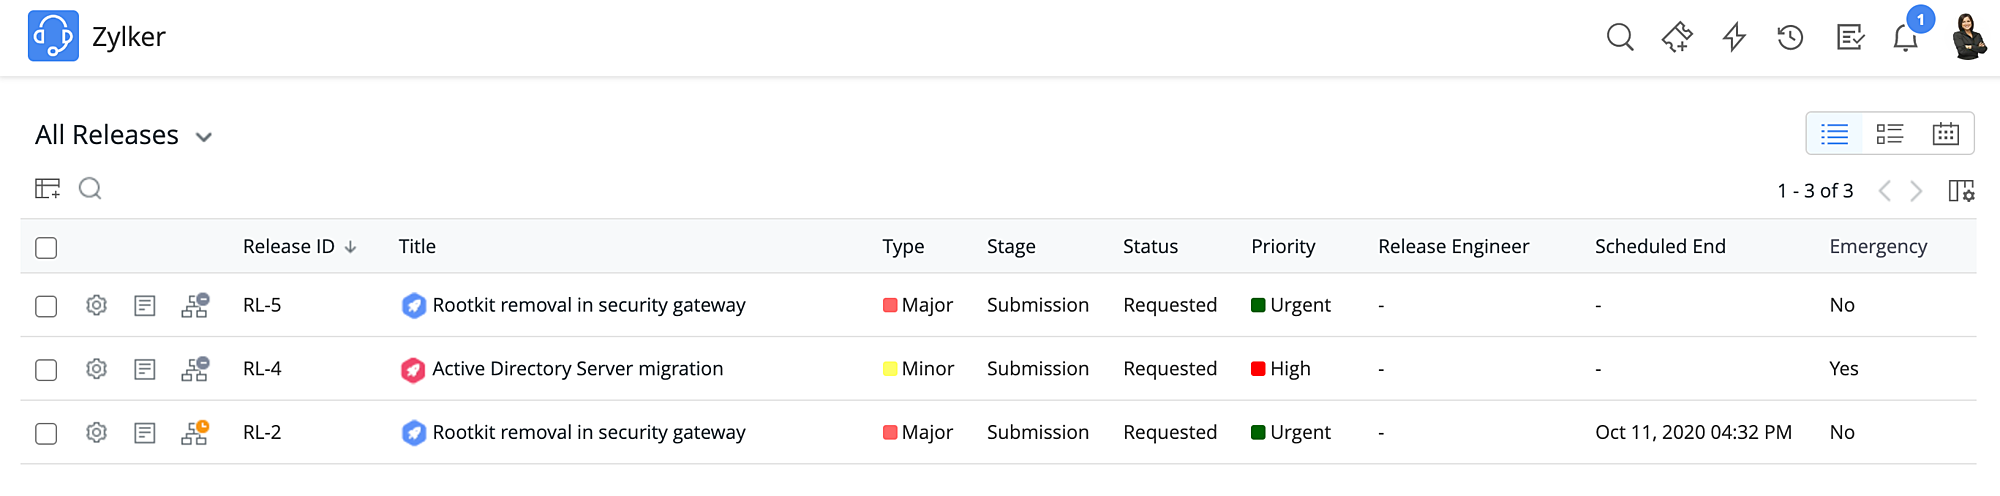Click gear icon for release RL-5
This screenshot has height=496, width=2000.
96,305
